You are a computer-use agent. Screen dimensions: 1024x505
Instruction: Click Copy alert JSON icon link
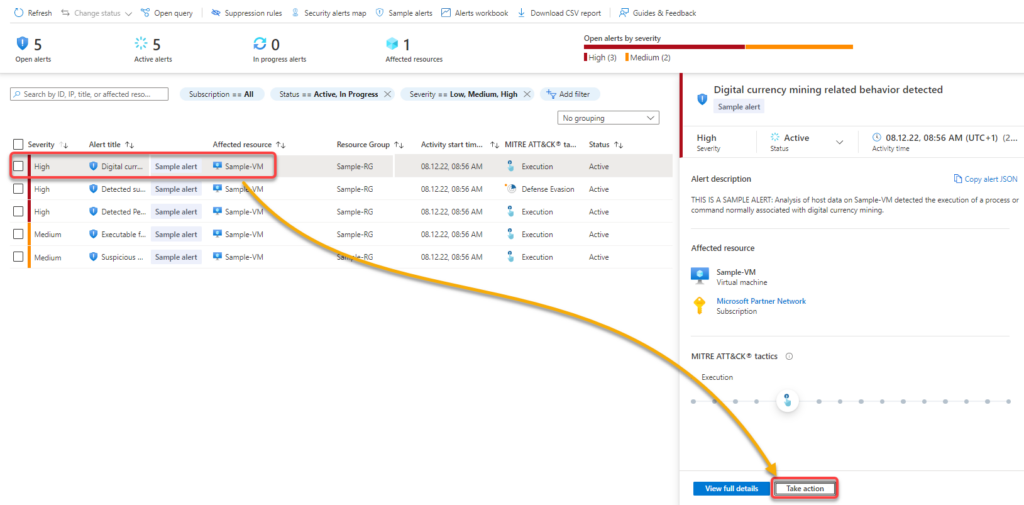[959, 179]
